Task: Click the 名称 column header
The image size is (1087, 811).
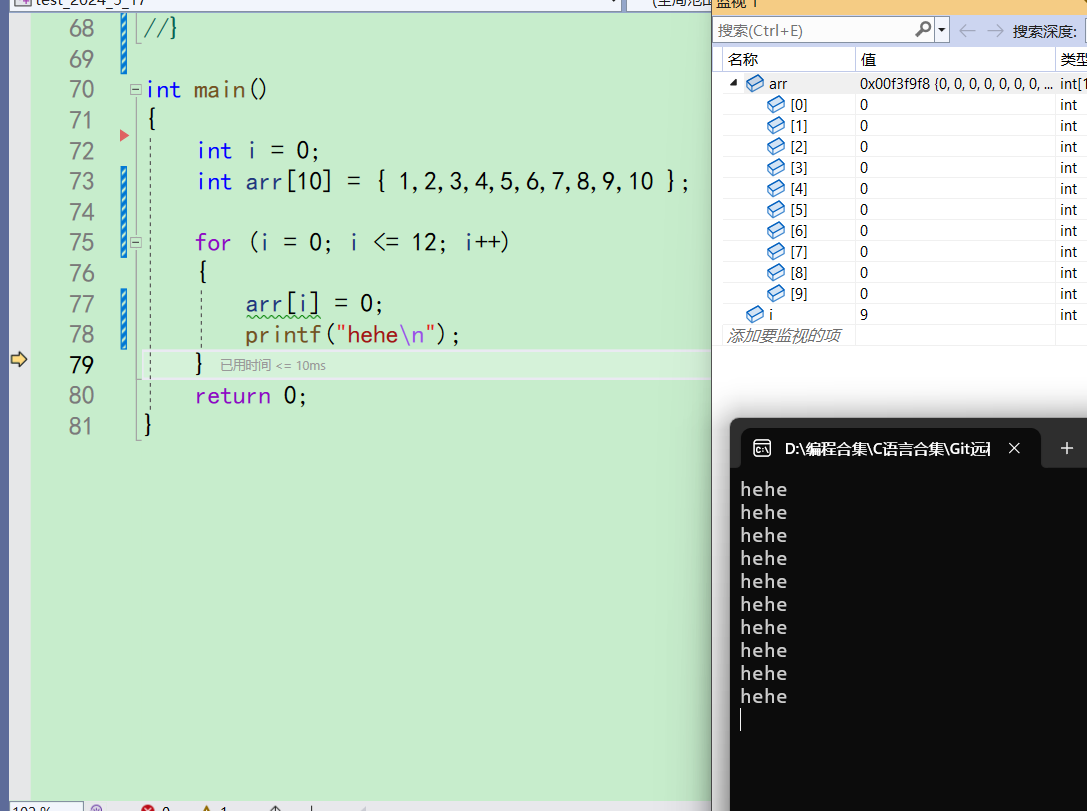Action: coord(742,60)
